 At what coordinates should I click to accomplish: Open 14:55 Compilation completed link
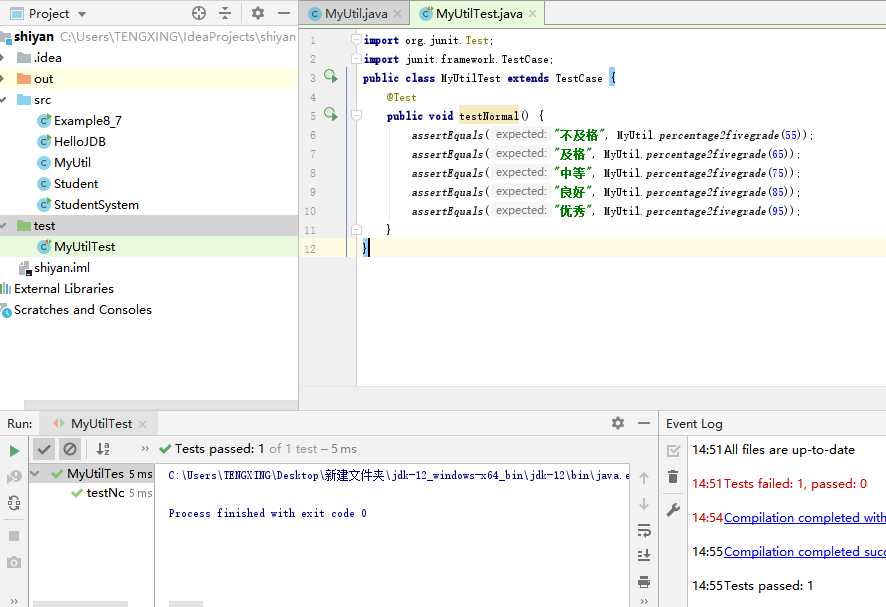(805, 552)
